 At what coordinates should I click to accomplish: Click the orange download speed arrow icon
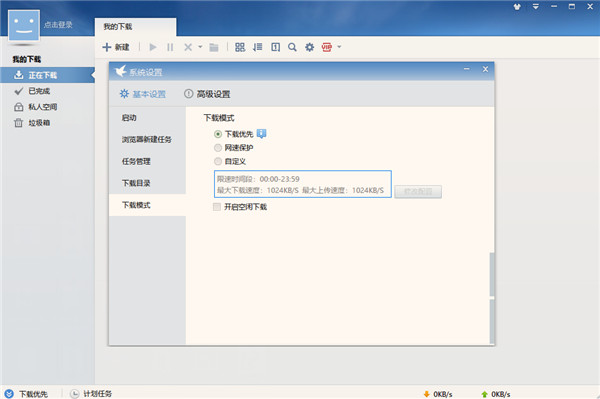pos(426,394)
